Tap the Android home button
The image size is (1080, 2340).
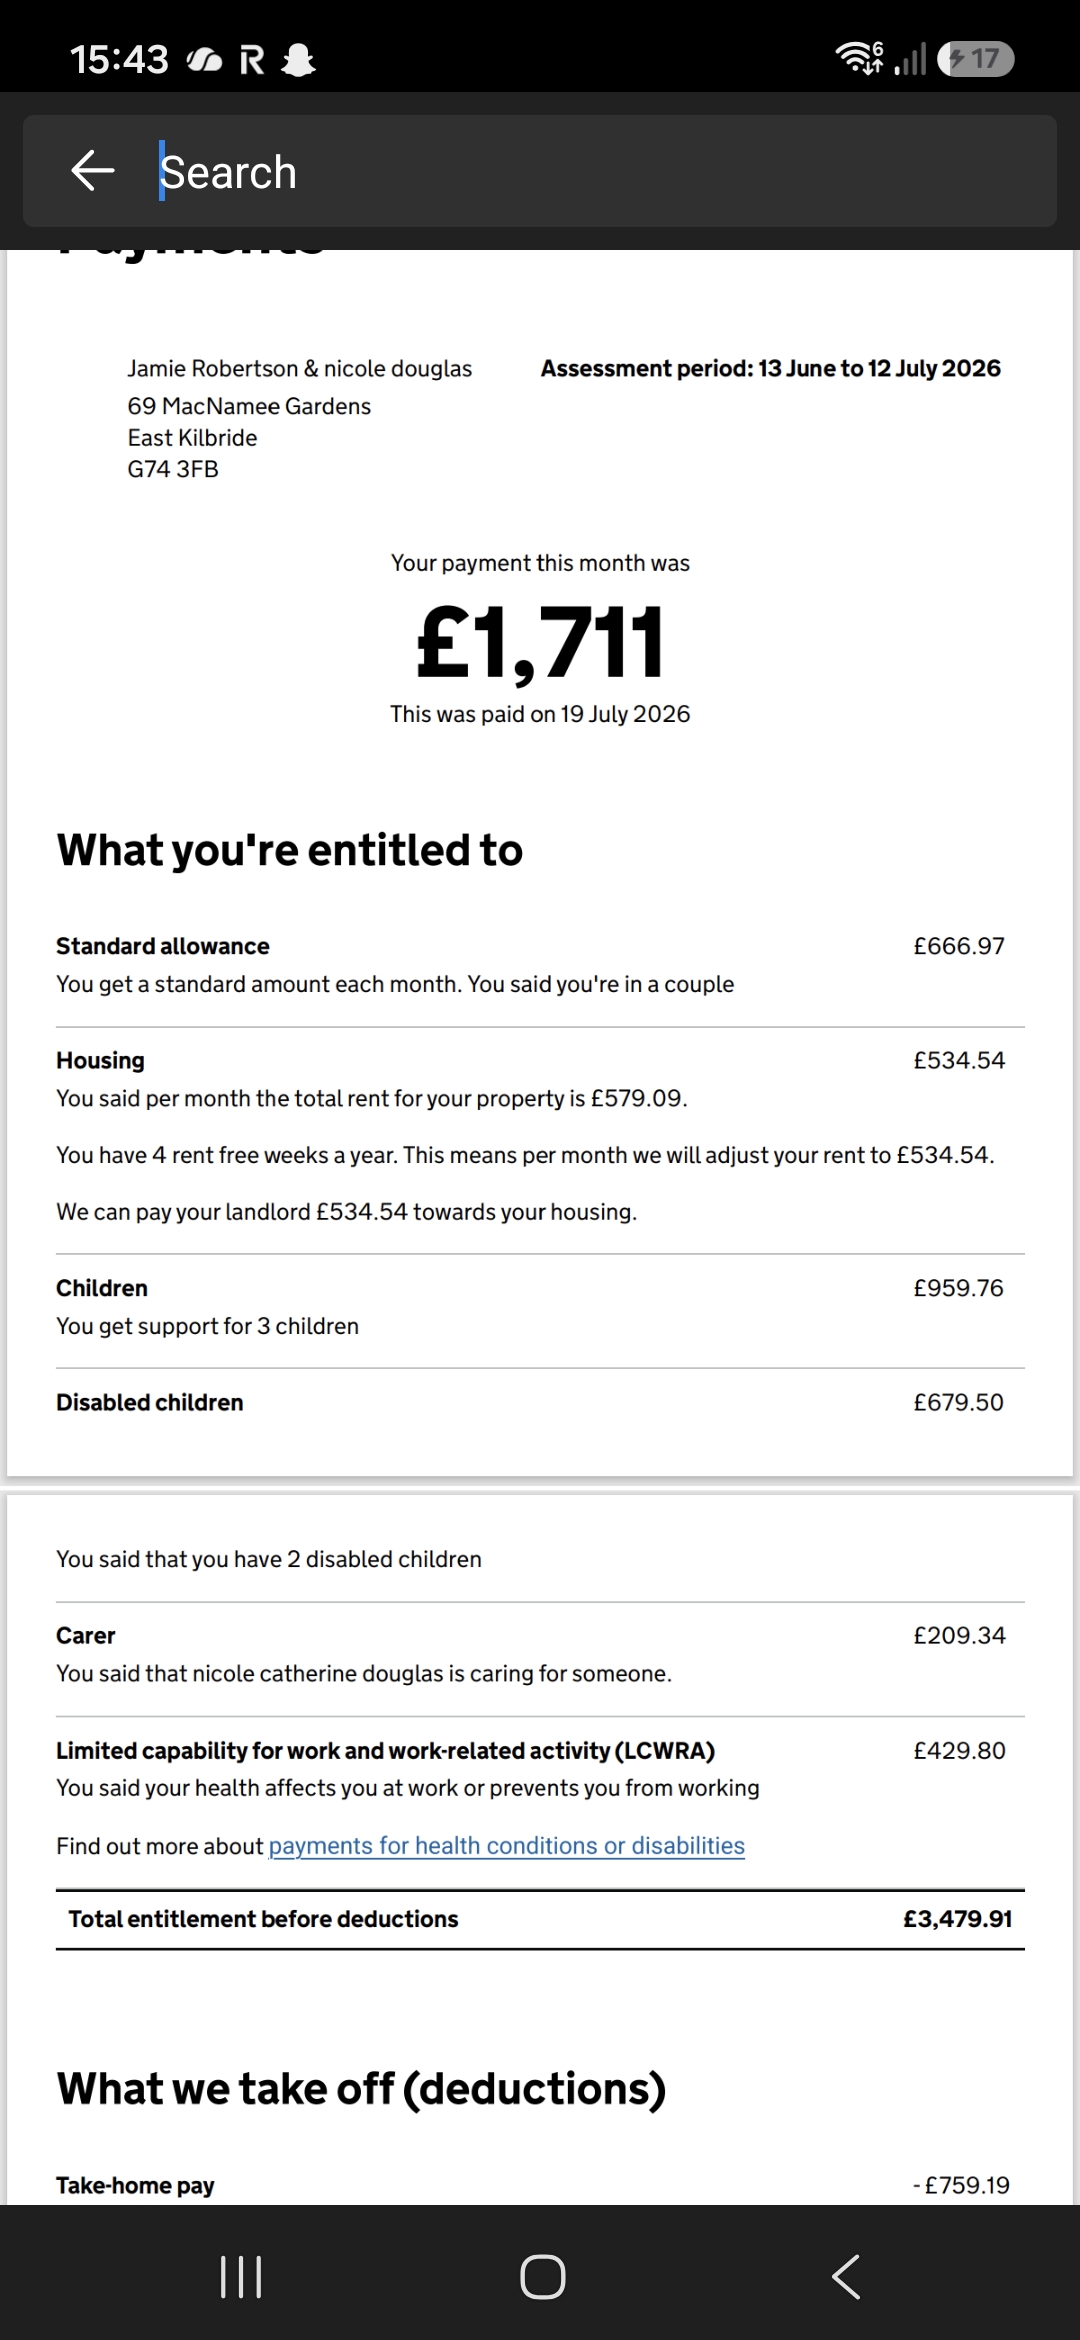(542, 2277)
